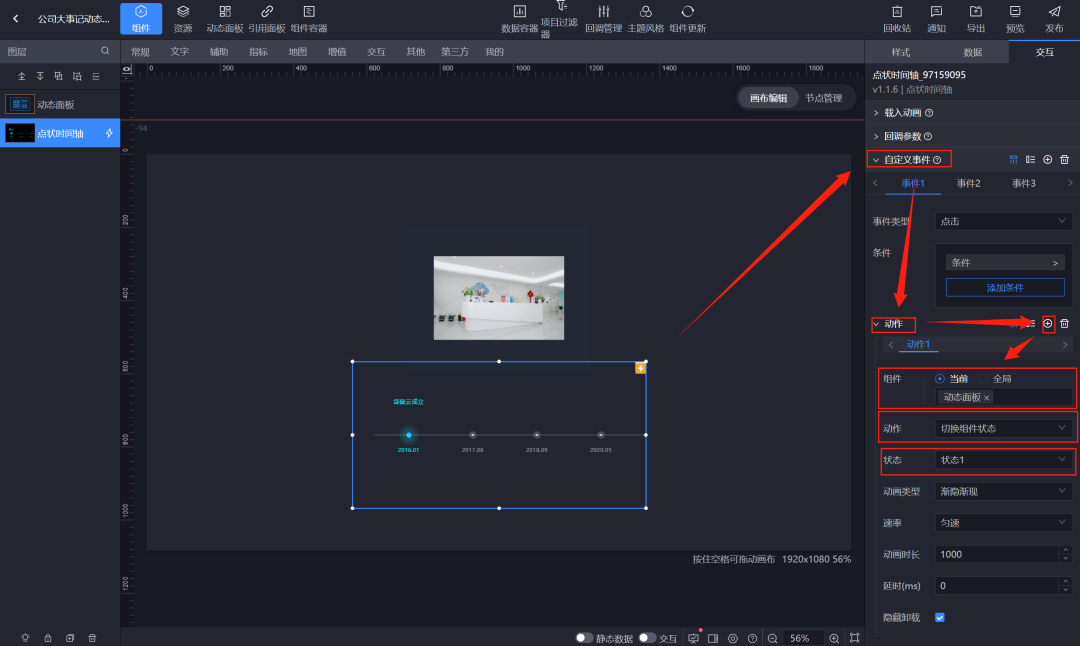This screenshot has height=646, width=1080.
Task: Open the 事件类型 dropdown showing 点击
Action: [1003, 221]
